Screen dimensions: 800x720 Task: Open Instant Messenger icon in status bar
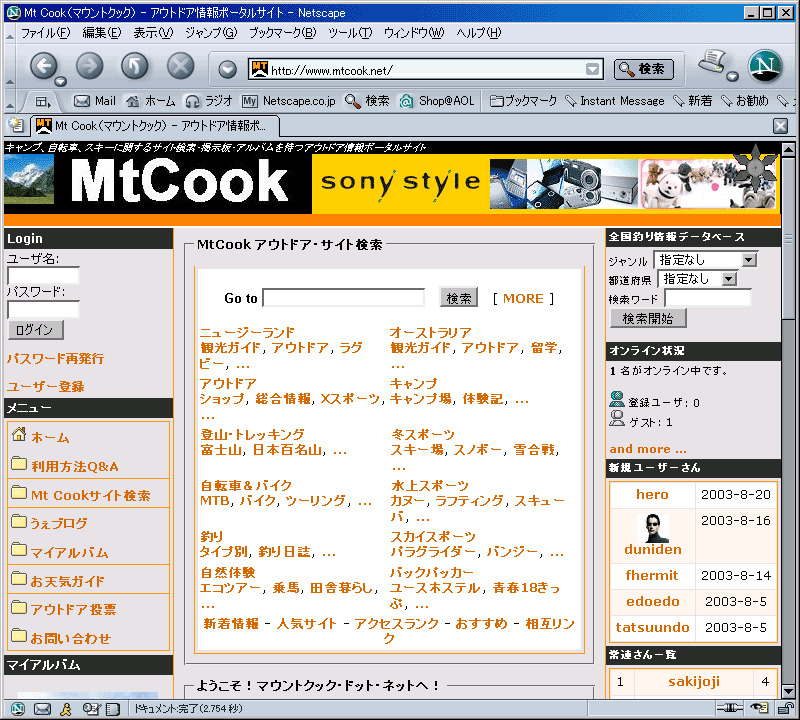coord(66,708)
